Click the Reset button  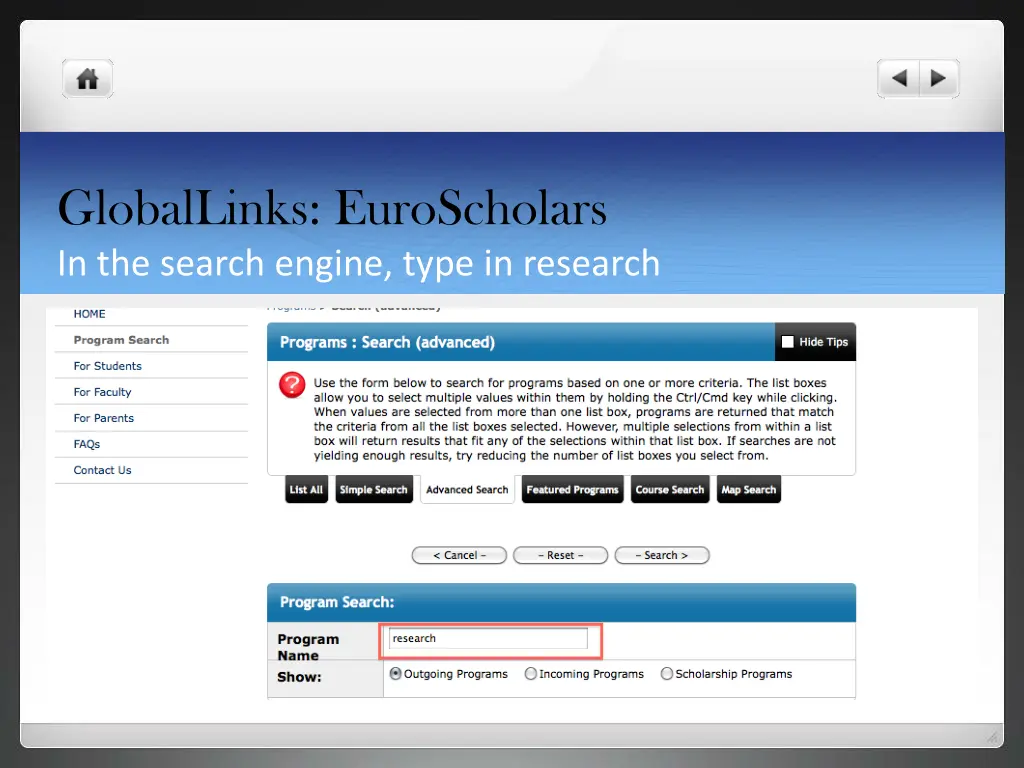560,555
